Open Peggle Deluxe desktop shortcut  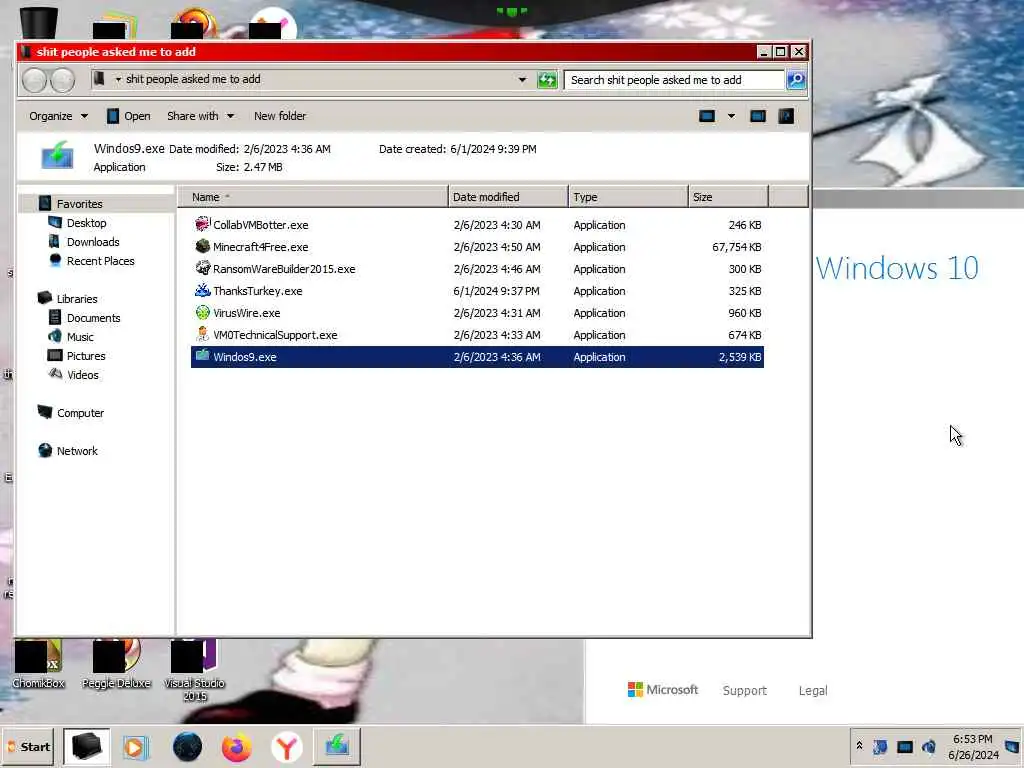point(116,664)
